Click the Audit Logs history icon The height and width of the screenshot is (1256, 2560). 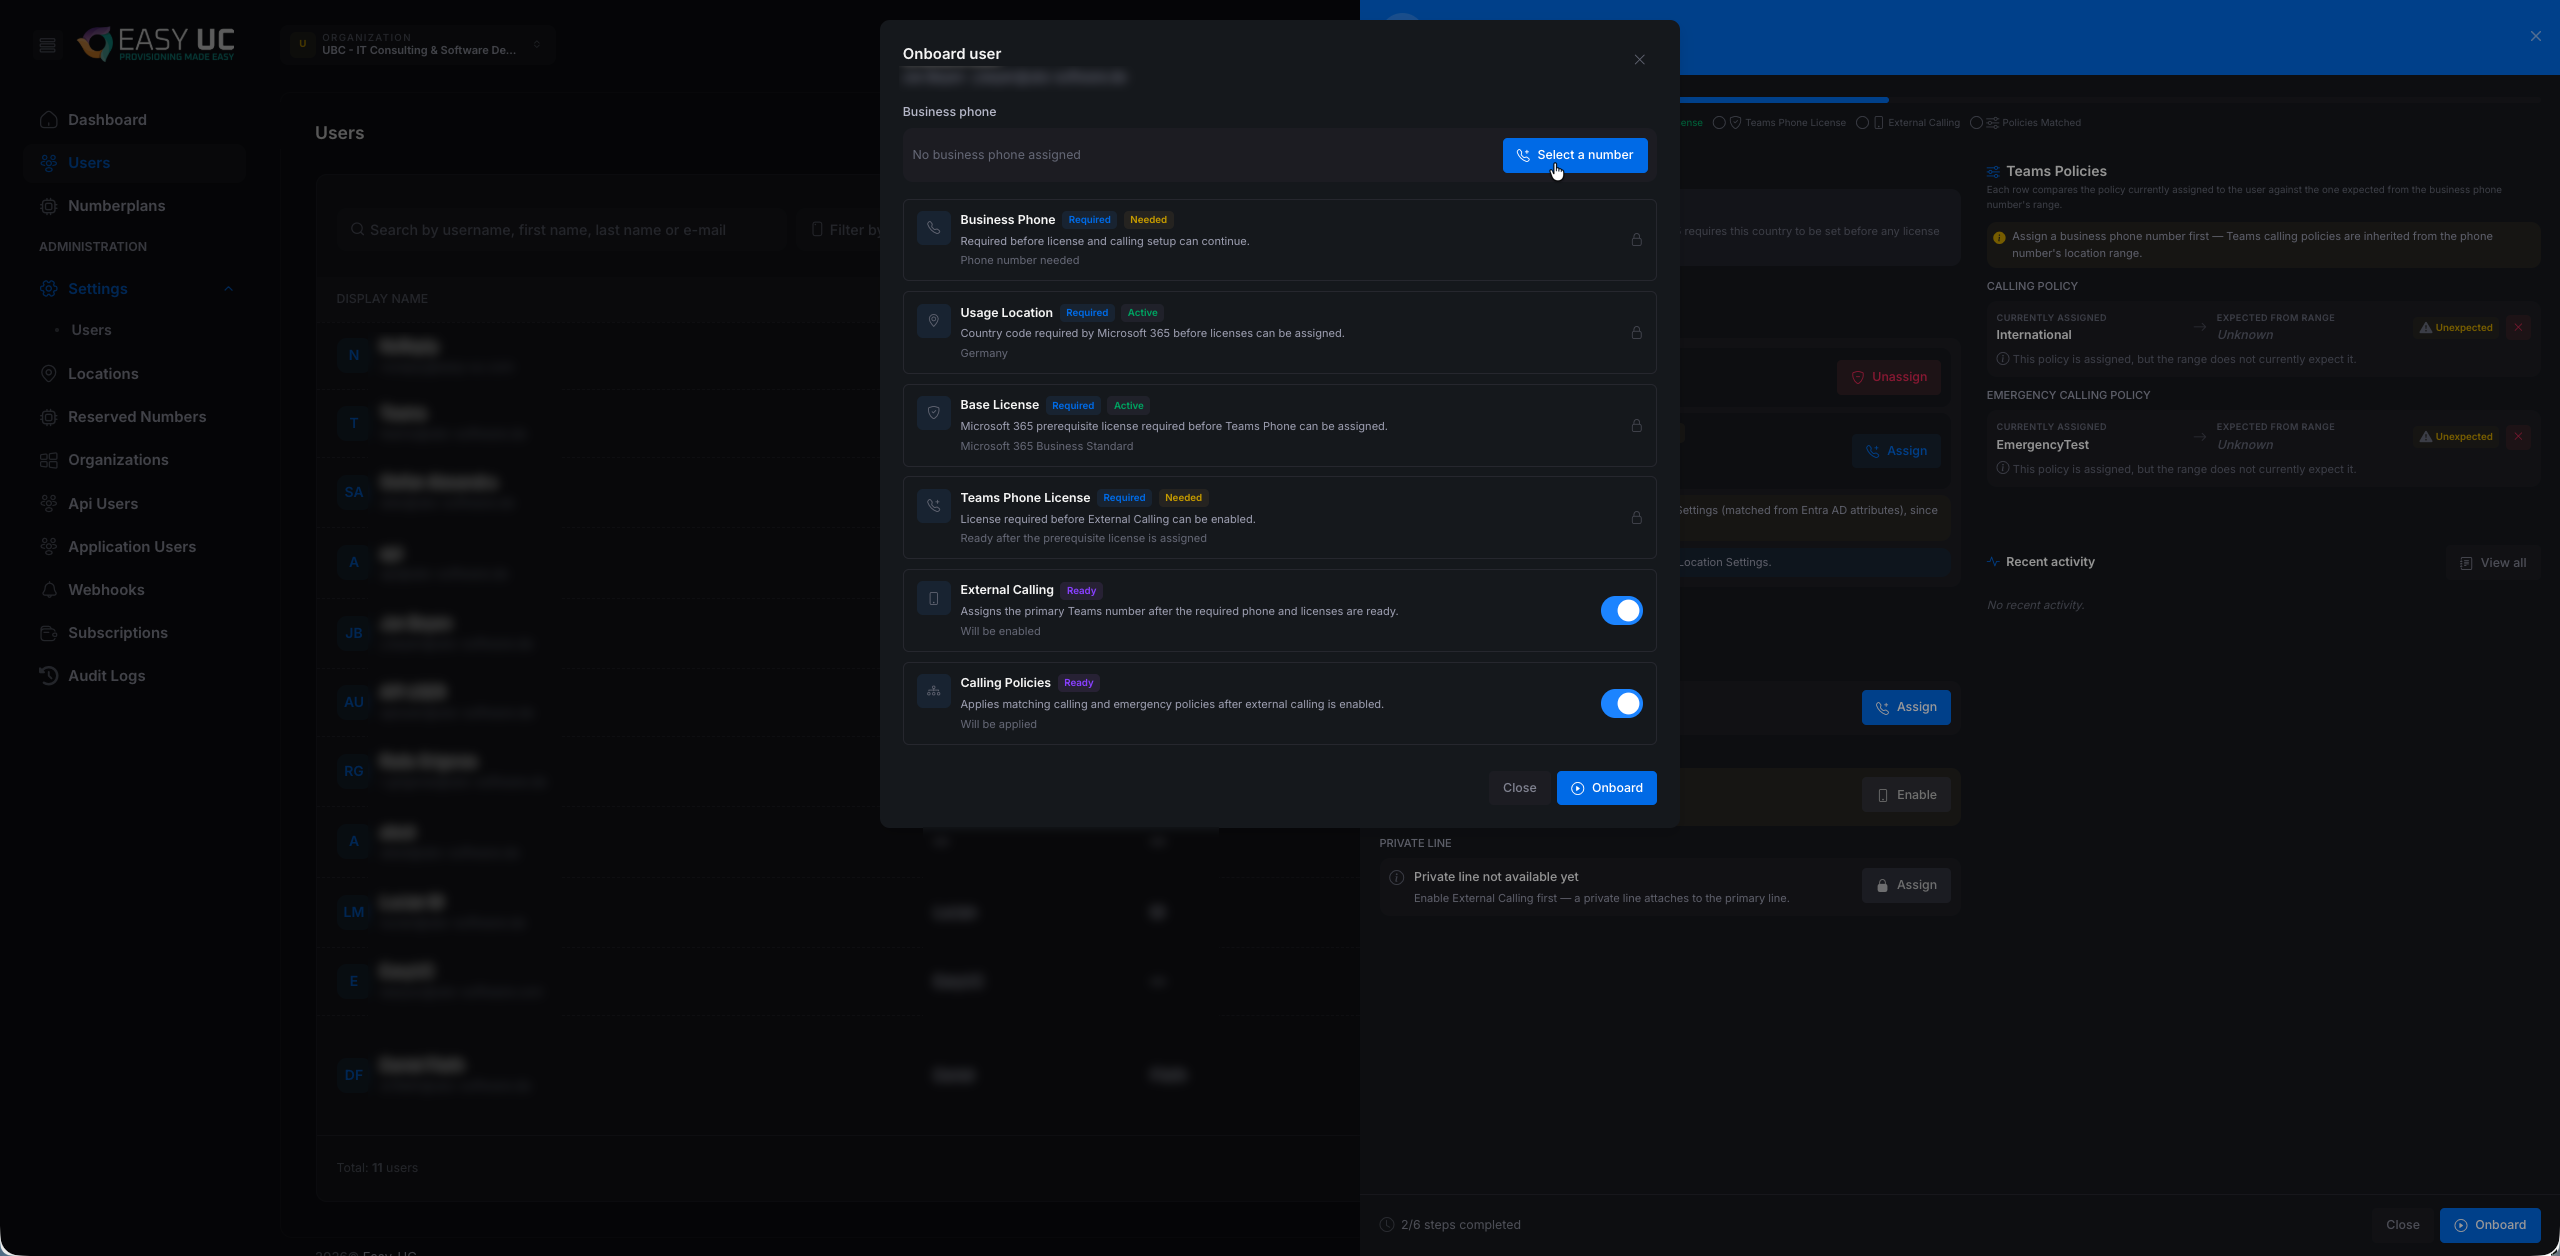click(48, 676)
